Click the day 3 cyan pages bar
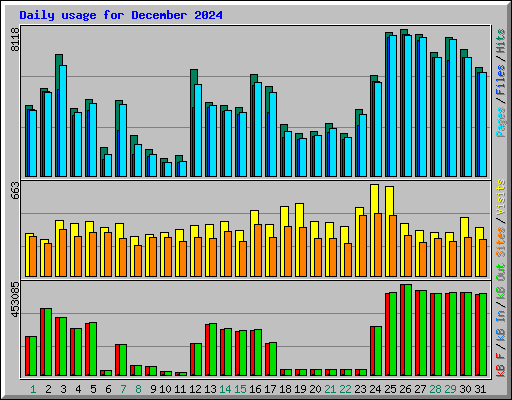The height and width of the screenshot is (400, 512). click(63, 121)
